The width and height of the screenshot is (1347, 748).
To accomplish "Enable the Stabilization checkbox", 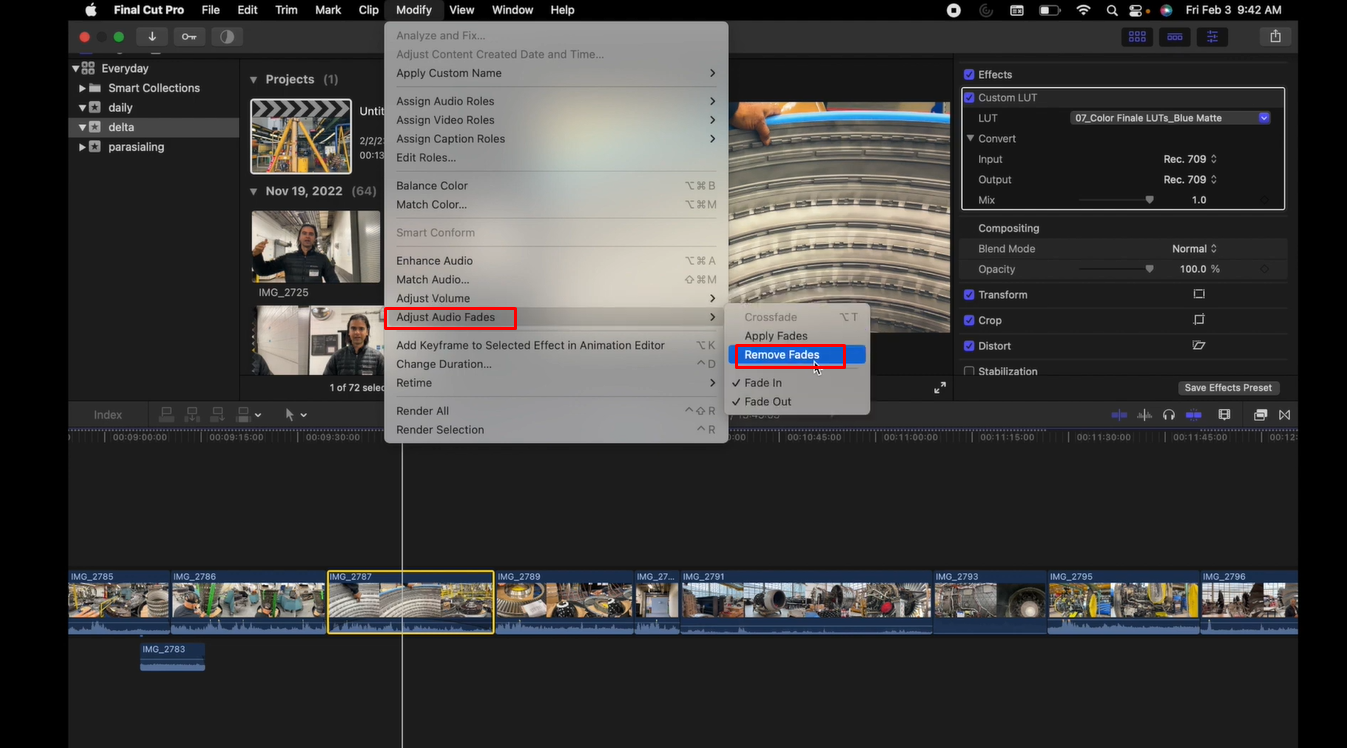I will pos(969,371).
